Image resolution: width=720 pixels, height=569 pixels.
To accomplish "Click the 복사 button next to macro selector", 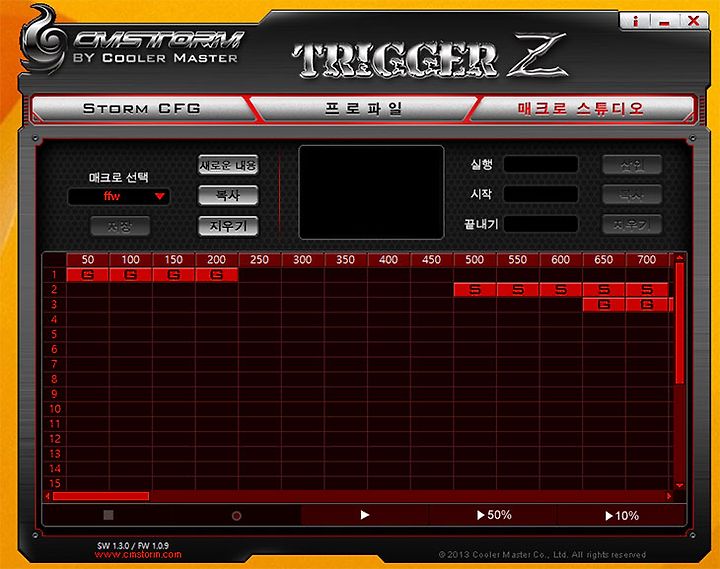I will 228,195.
